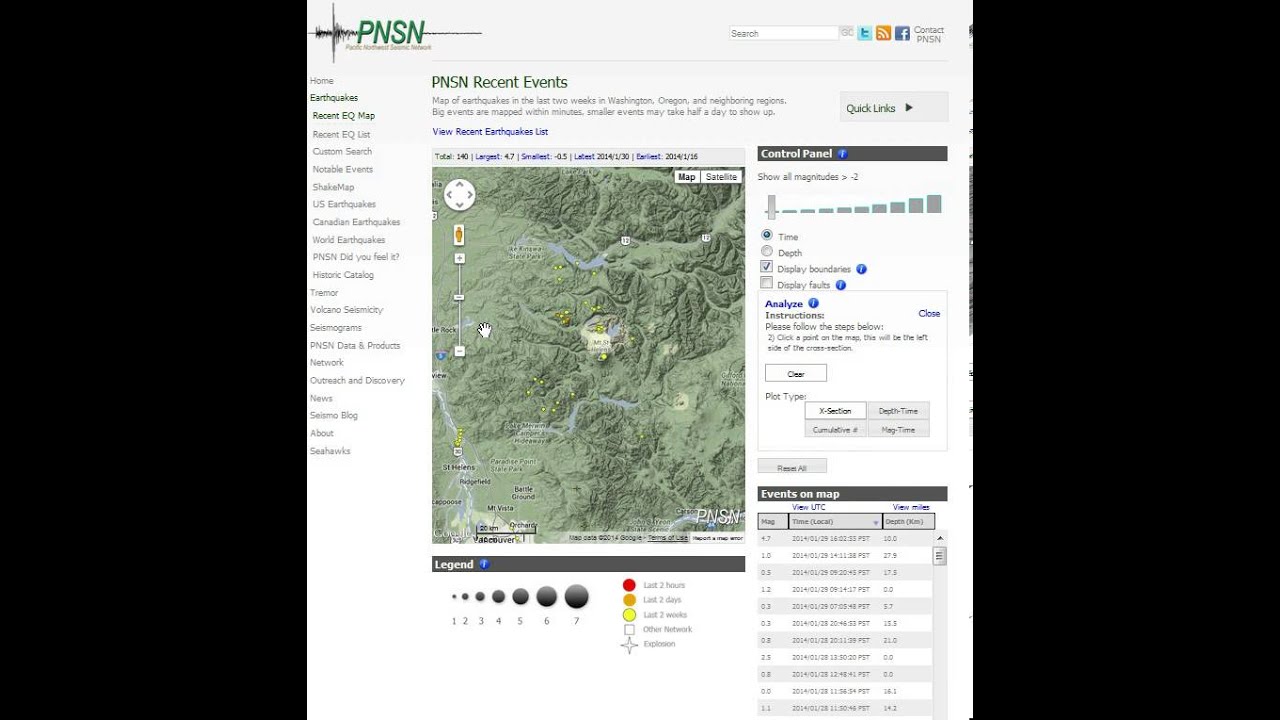The height and width of the screenshot is (720, 1280).
Task: Click the View miles link
Action: tap(911, 507)
